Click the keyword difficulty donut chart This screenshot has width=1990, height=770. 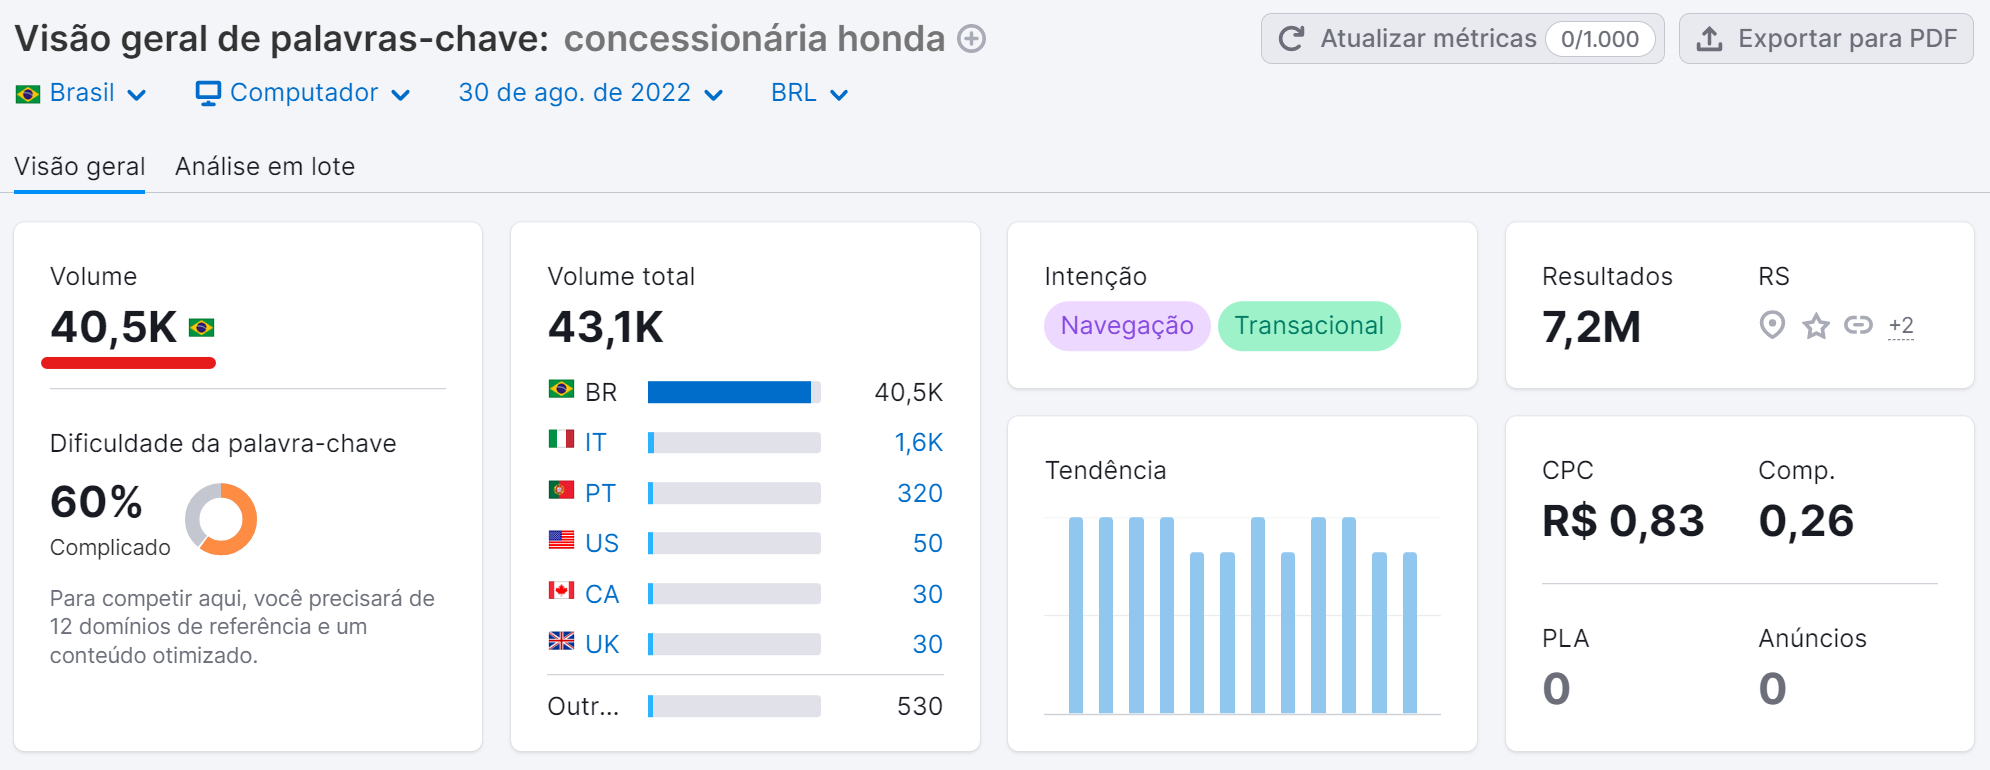[221, 519]
